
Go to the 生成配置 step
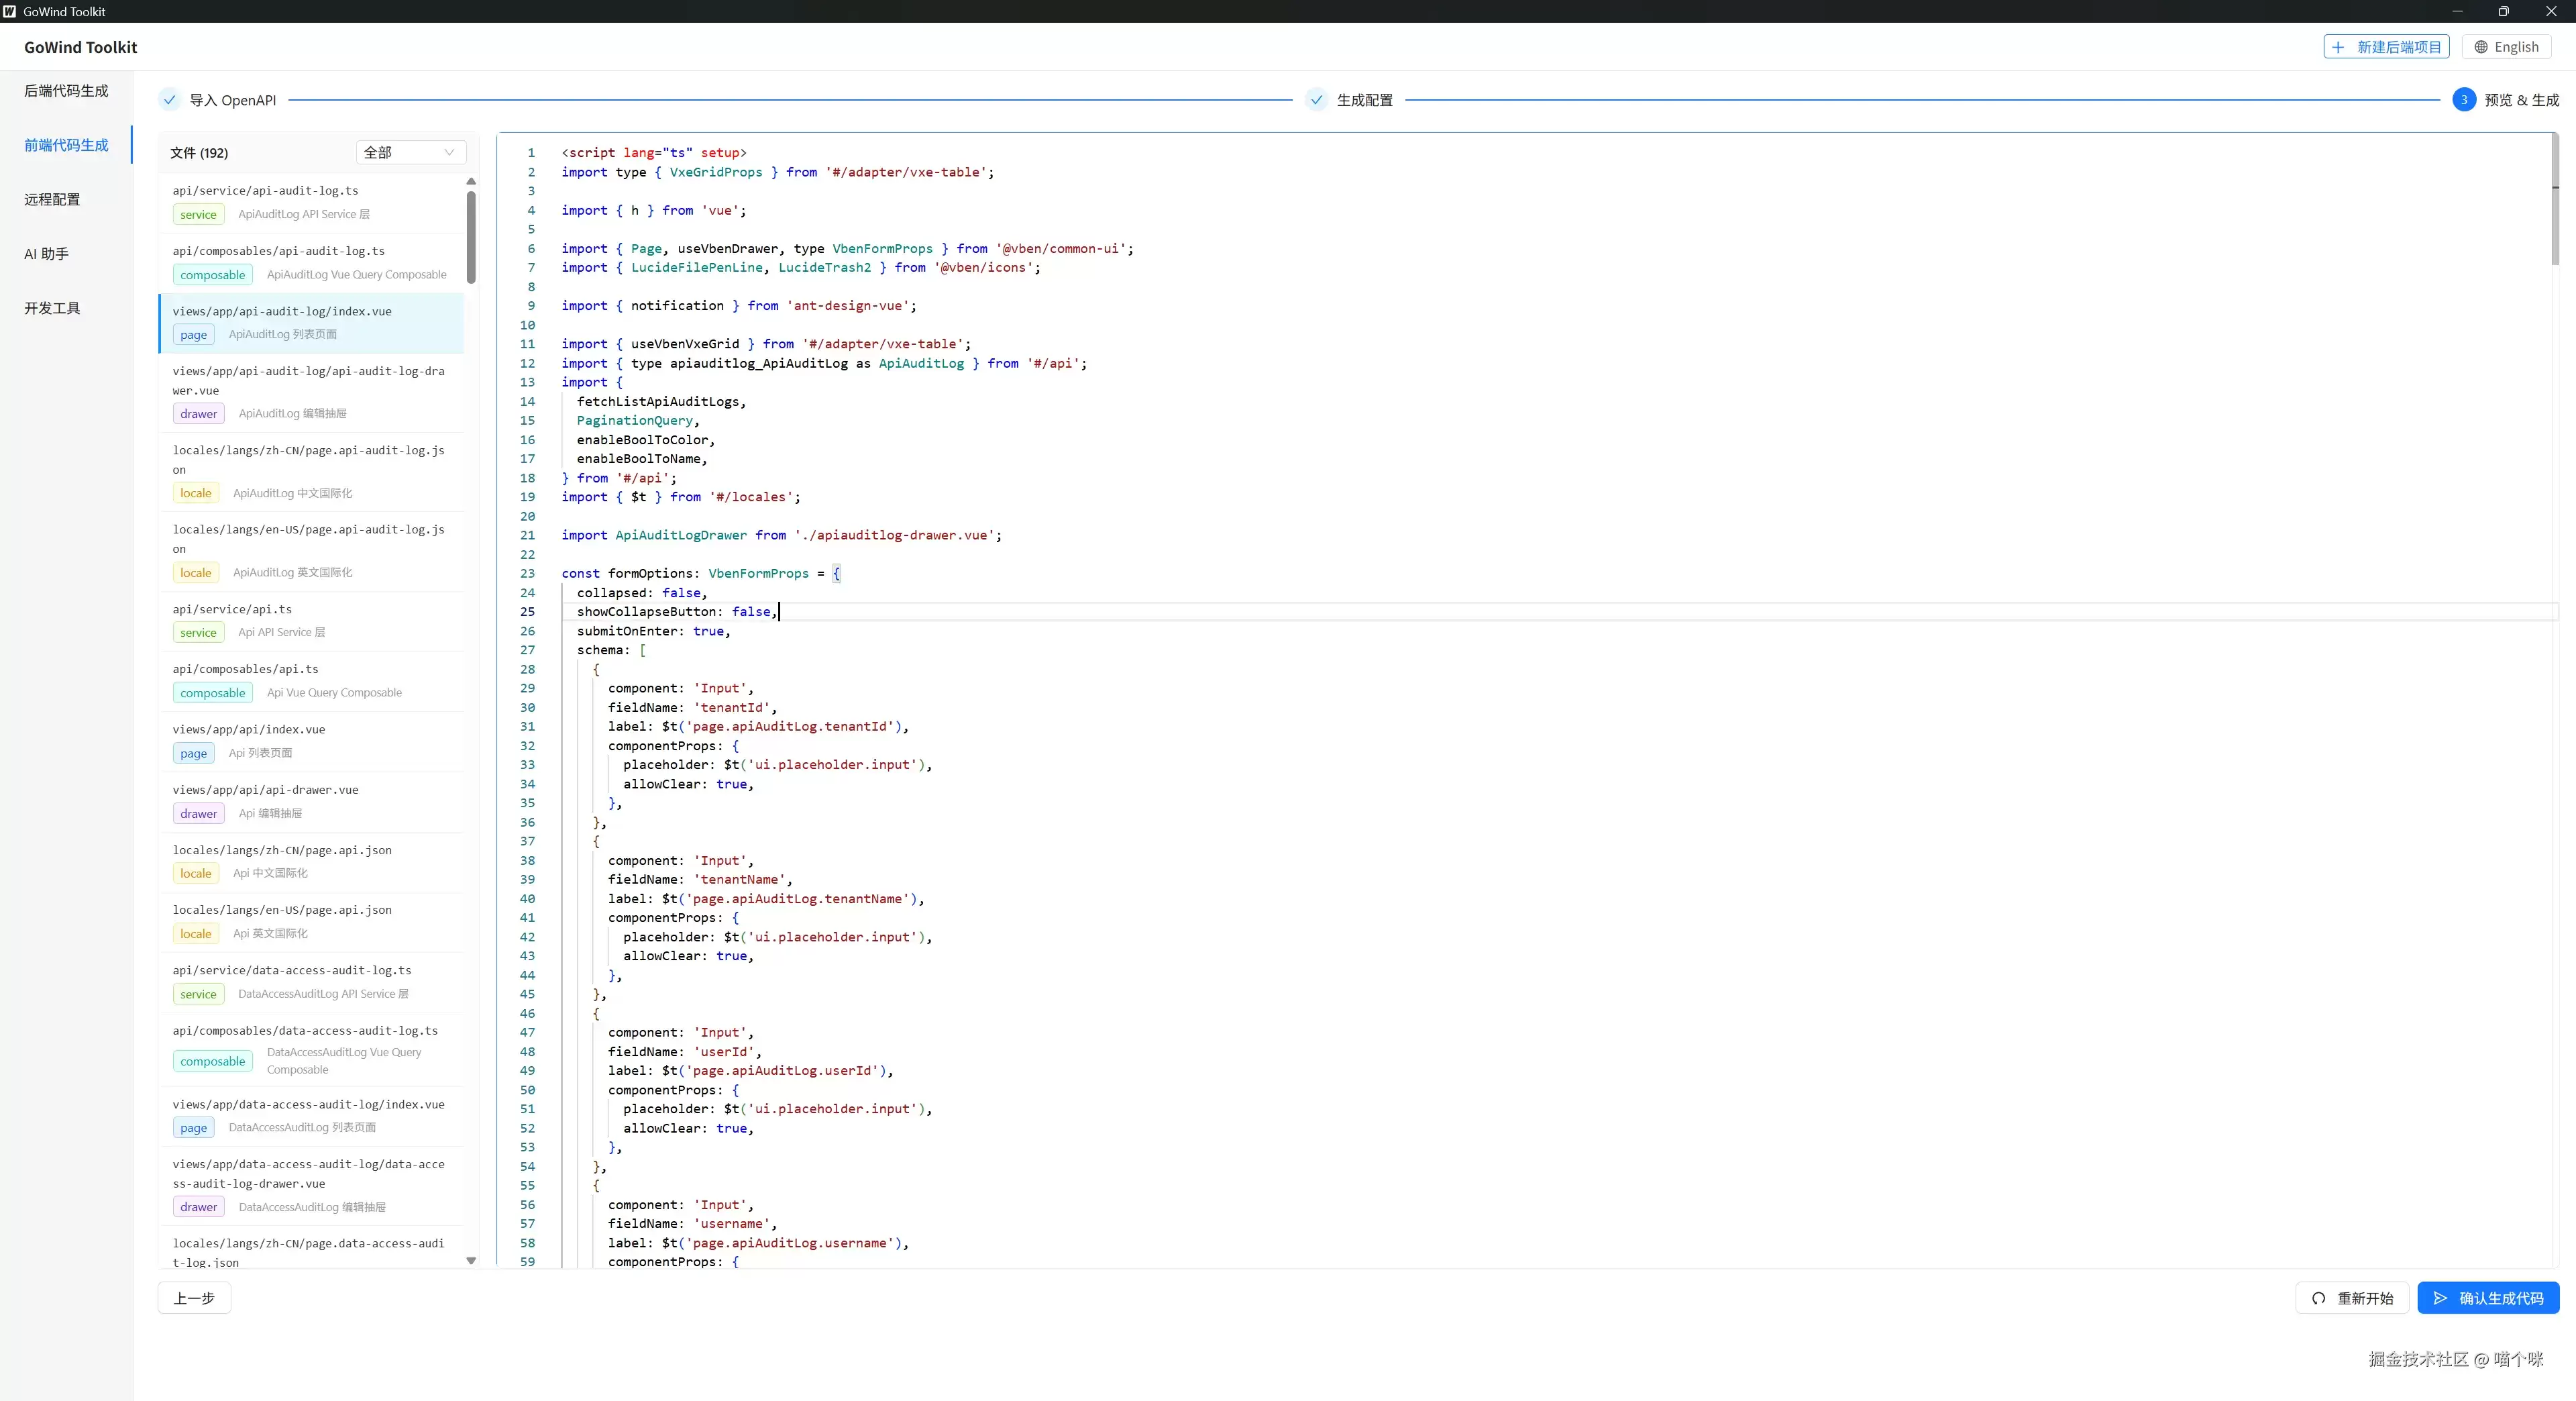coord(1349,100)
